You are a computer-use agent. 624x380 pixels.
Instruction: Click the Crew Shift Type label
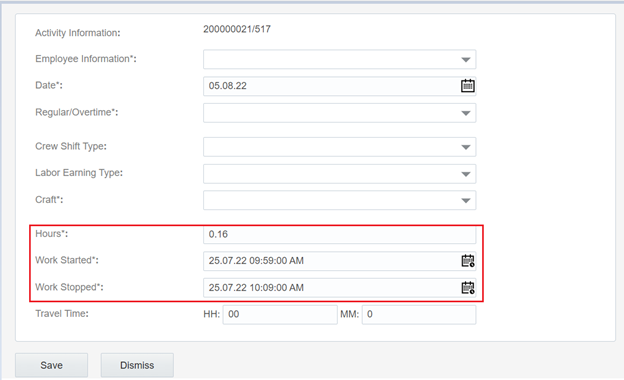click(x=71, y=146)
